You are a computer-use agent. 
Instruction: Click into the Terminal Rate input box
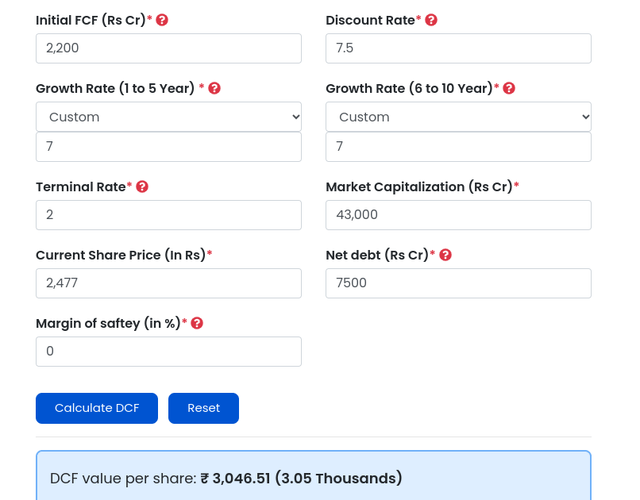168,215
